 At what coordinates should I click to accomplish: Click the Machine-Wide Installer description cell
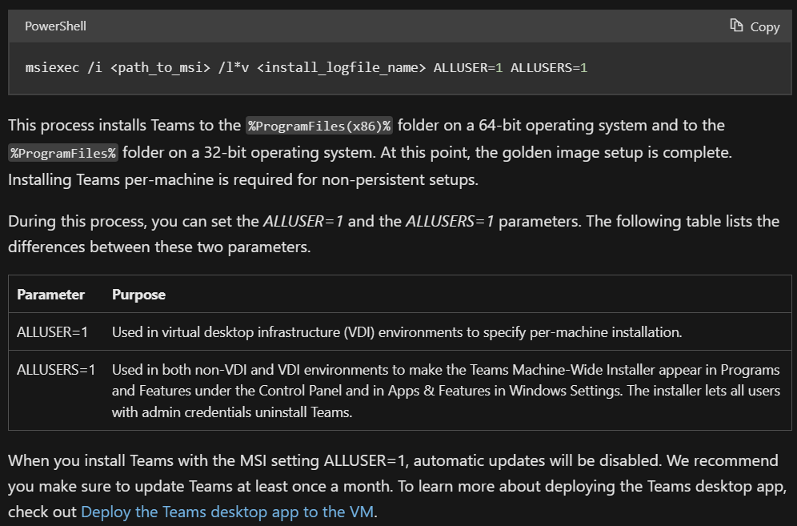coord(444,390)
